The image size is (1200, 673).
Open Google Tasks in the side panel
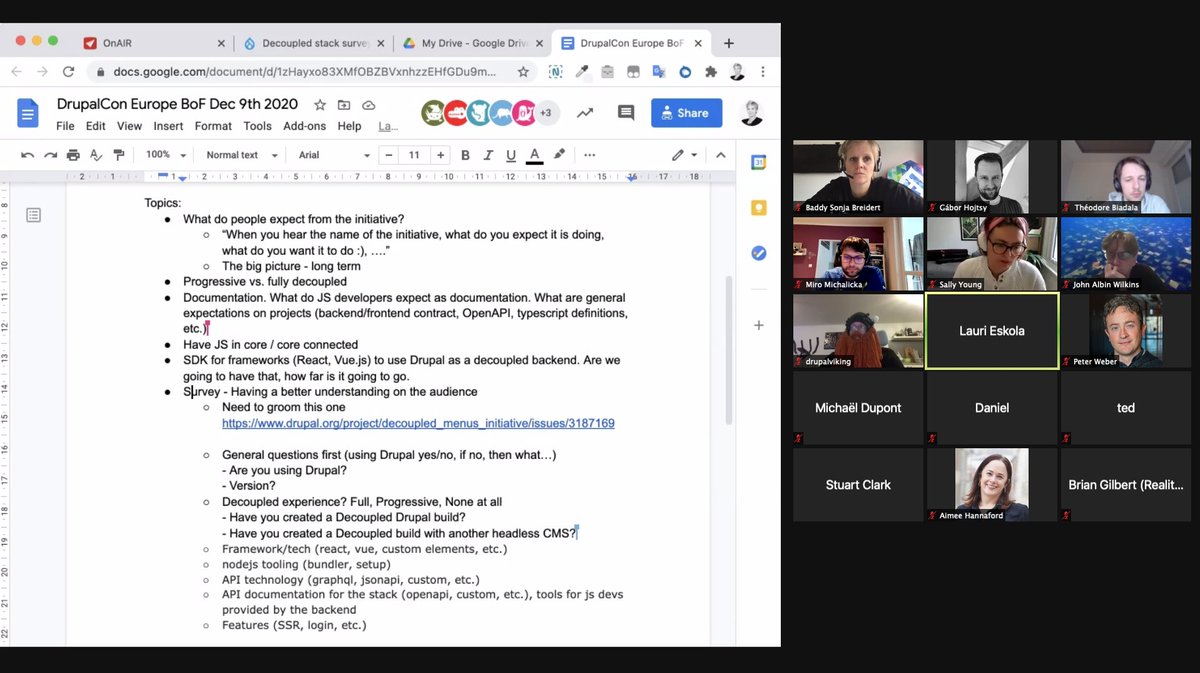click(x=759, y=253)
